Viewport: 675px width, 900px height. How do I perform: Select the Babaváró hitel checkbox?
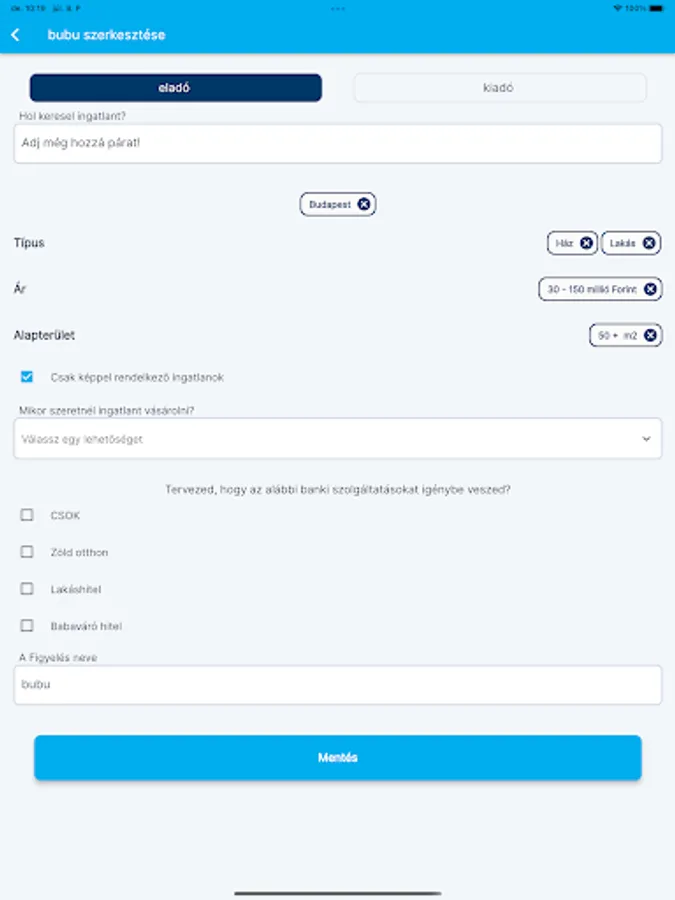[x=27, y=626]
